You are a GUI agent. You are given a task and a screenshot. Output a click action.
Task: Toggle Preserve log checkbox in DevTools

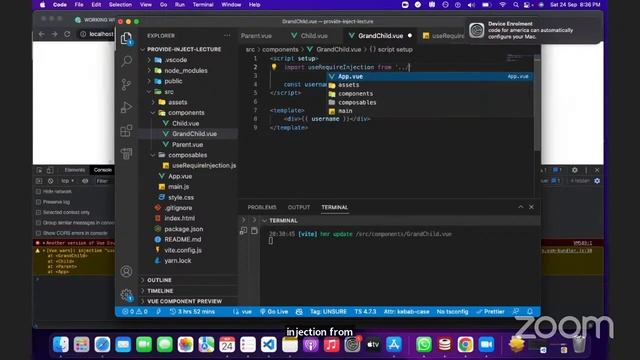click(x=38, y=202)
